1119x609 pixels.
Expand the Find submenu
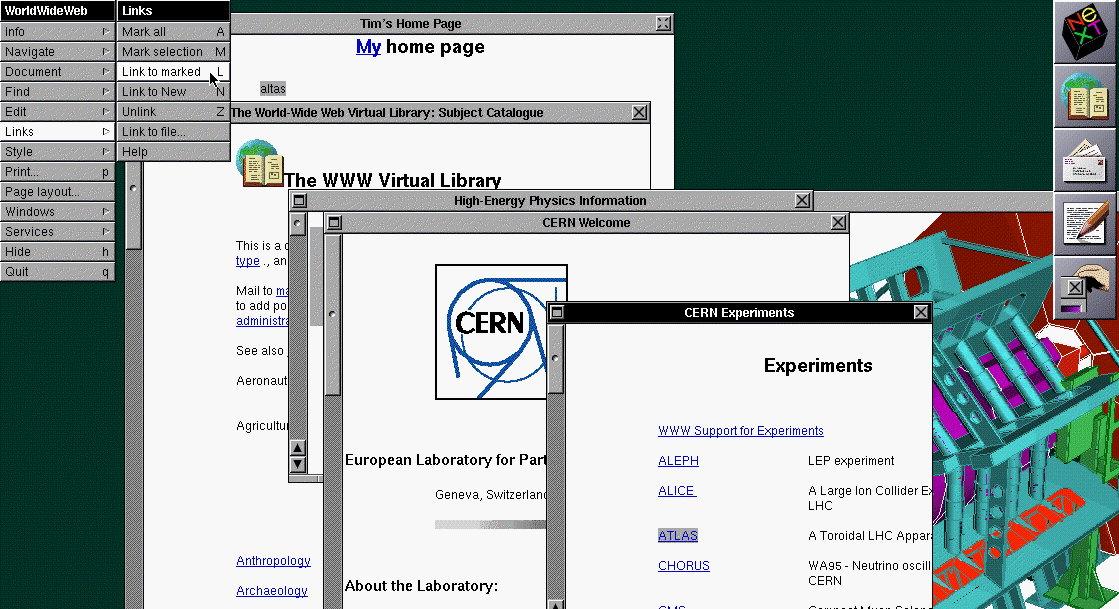(x=57, y=91)
